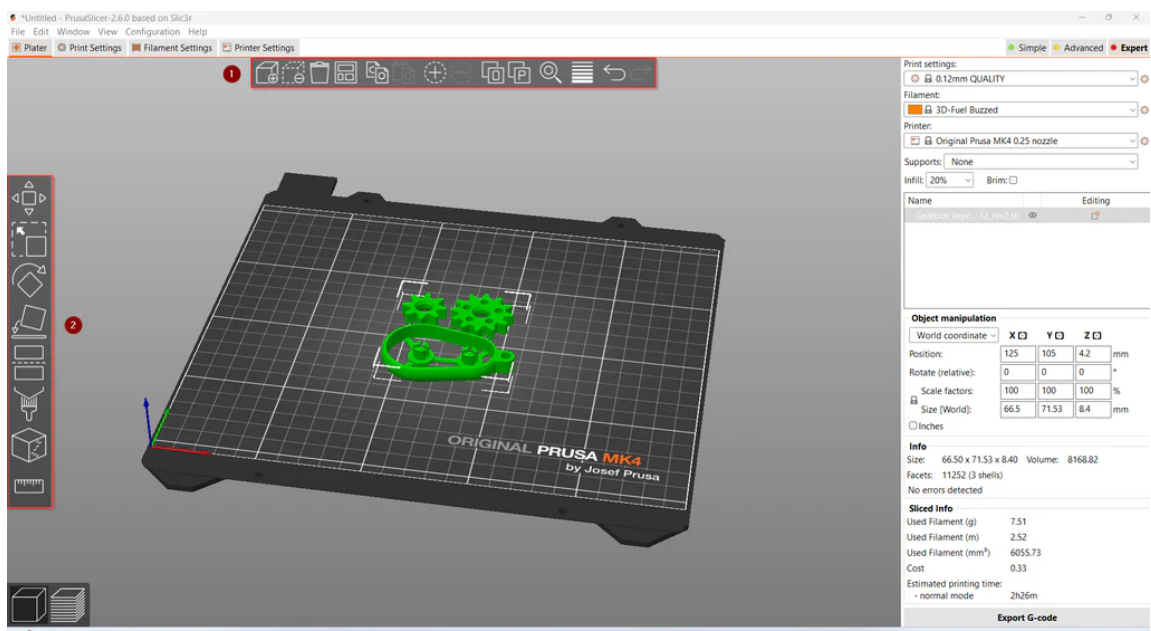This screenshot has height=631, width=1151.
Task: Select Gearbox_keyc stl row in object list
Action: 1026,216
